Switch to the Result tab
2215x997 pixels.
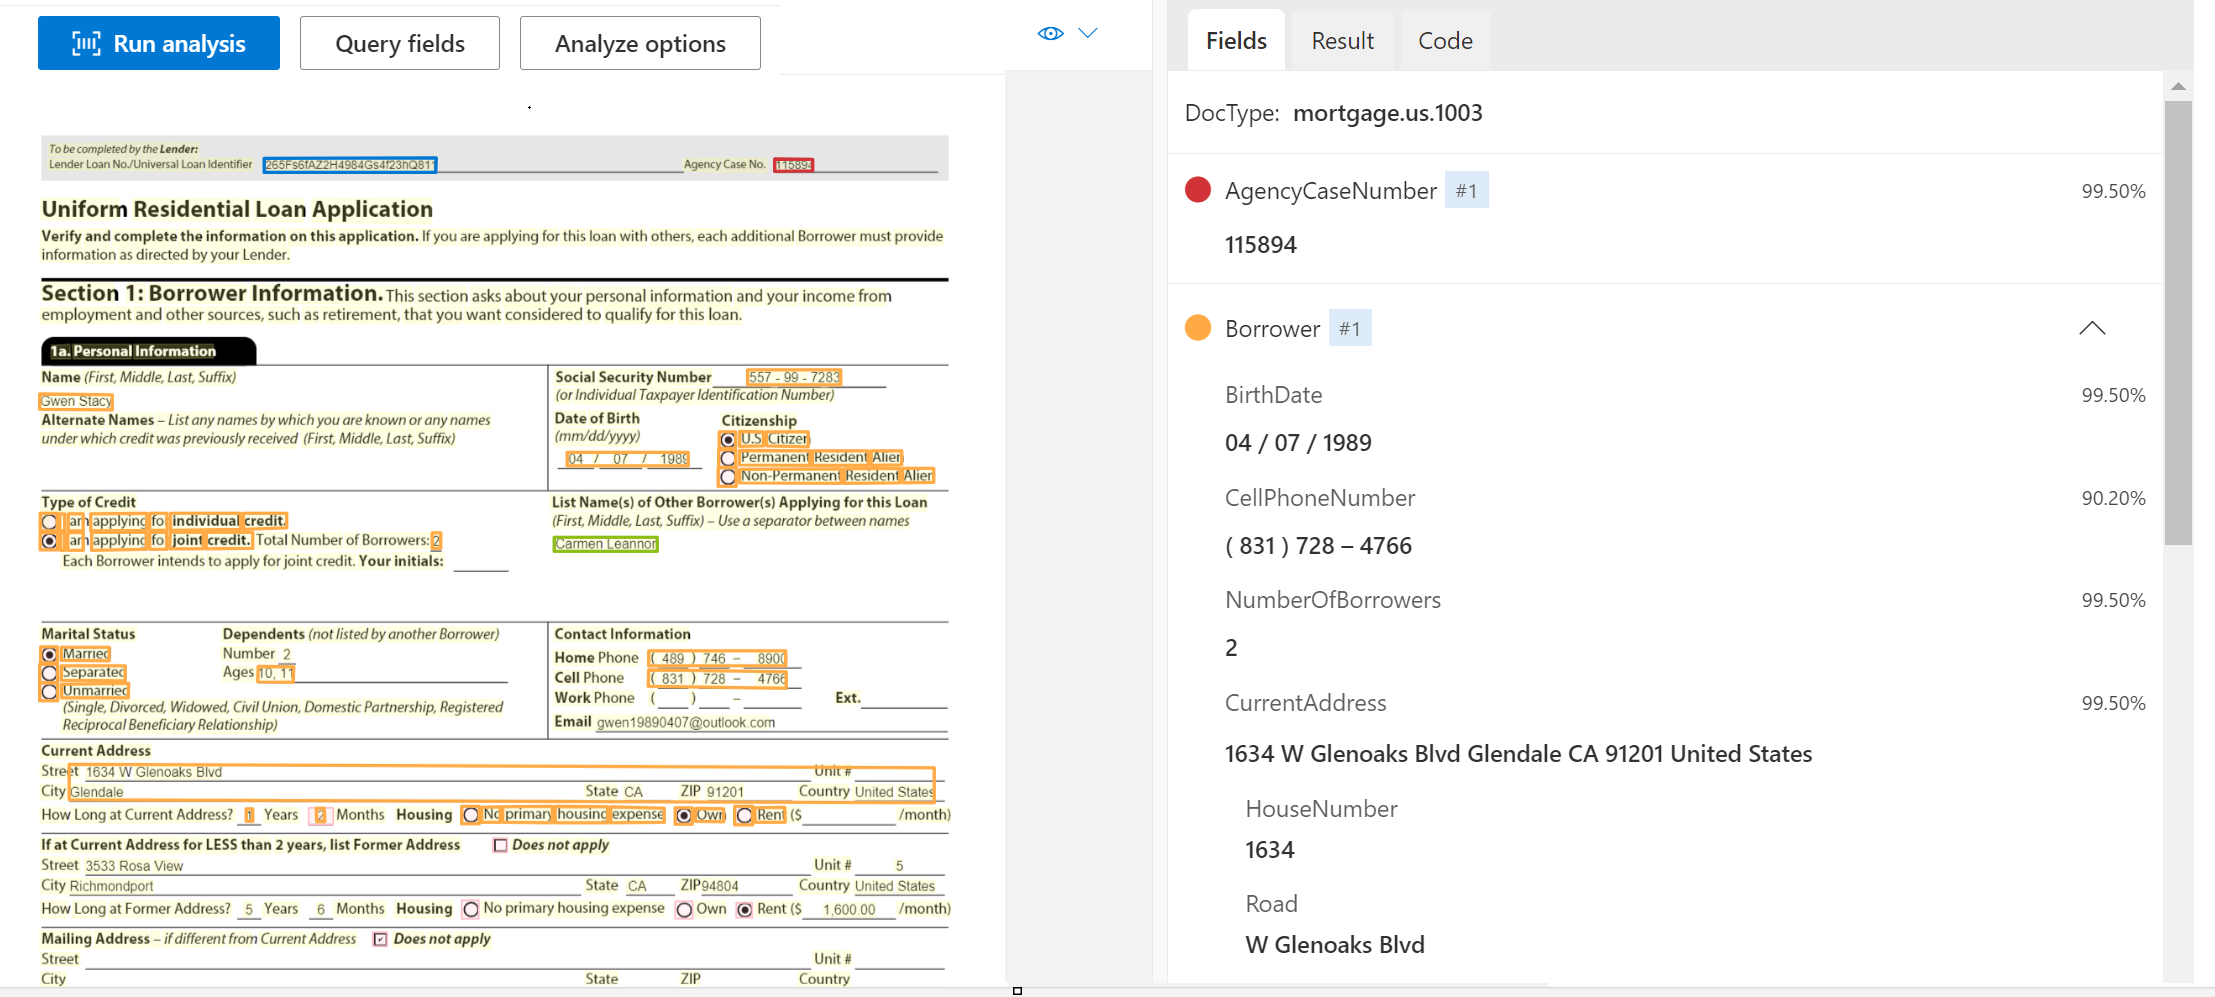tap(1342, 41)
